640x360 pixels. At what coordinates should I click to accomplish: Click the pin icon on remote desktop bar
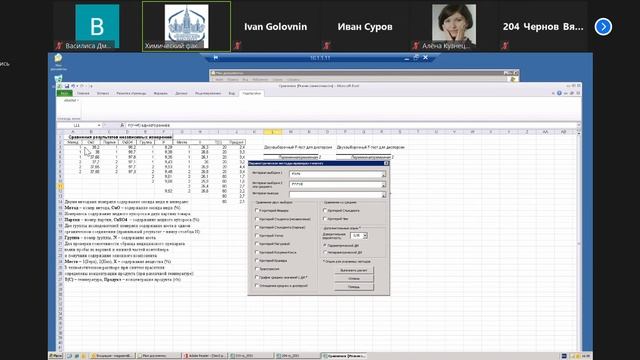click(216, 58)
